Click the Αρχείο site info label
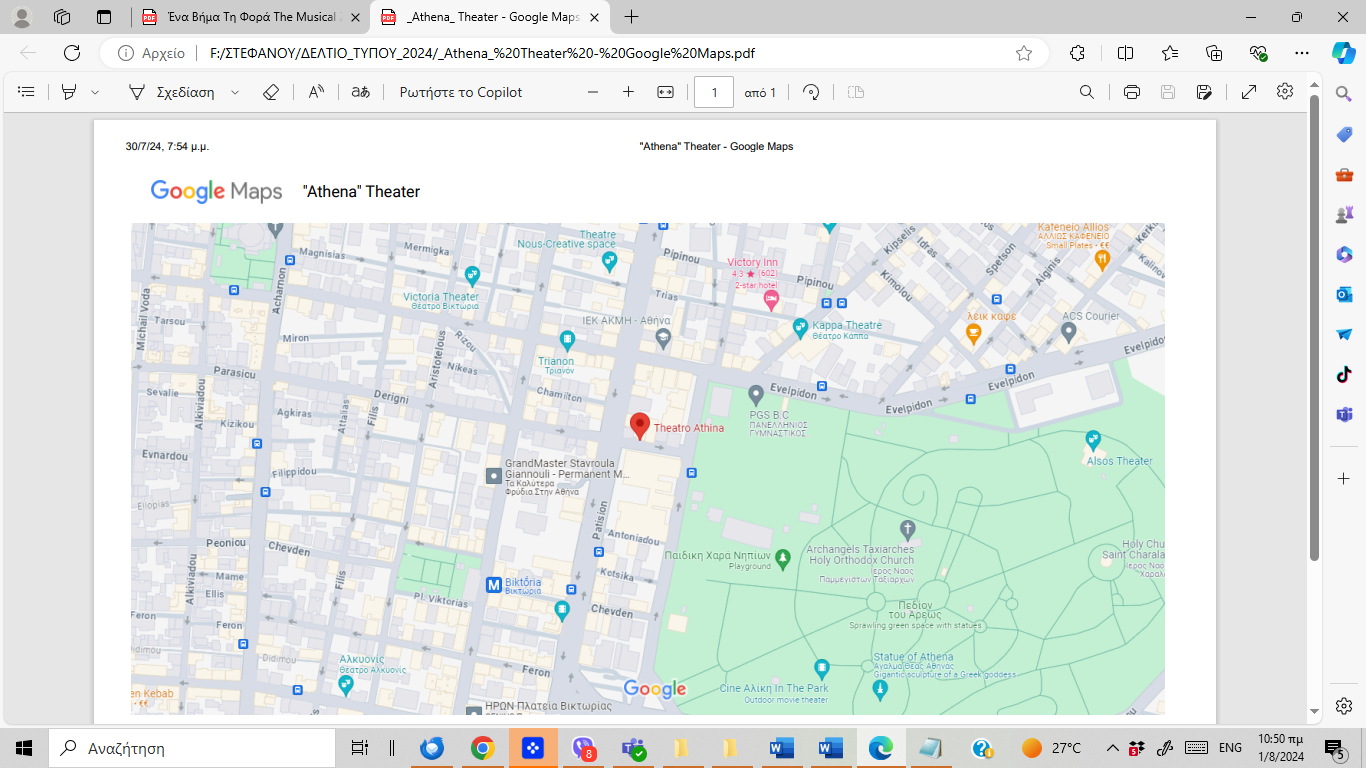This screenshot has width=1366, height=768. pos(152,53)
